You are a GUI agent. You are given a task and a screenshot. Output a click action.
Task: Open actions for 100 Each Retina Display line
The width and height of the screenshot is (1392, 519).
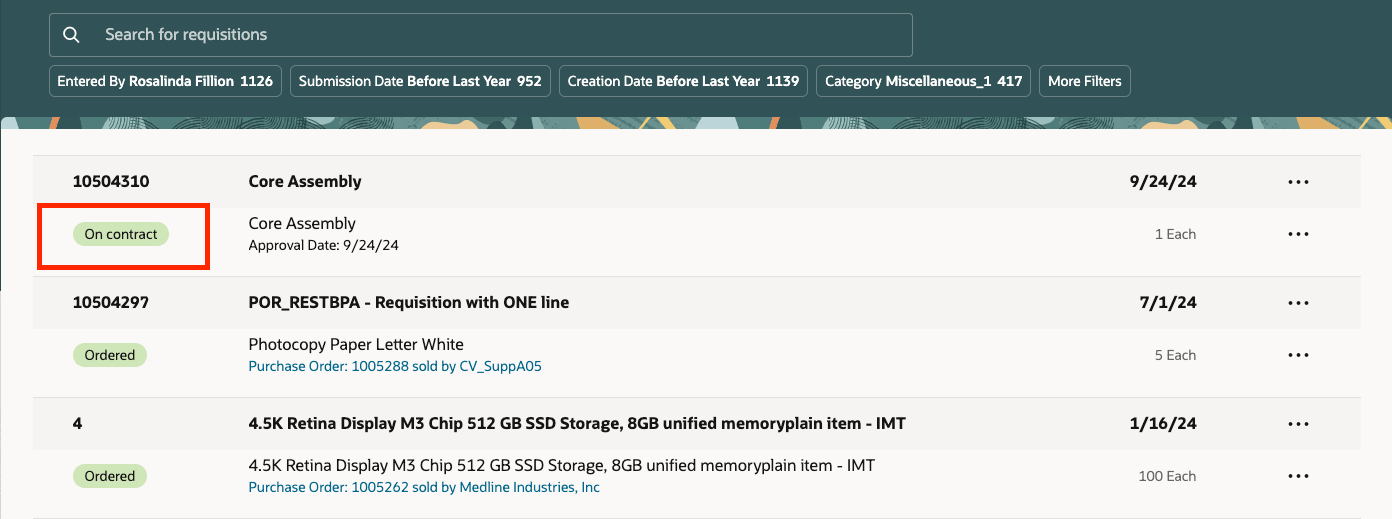coord(1298,476)
